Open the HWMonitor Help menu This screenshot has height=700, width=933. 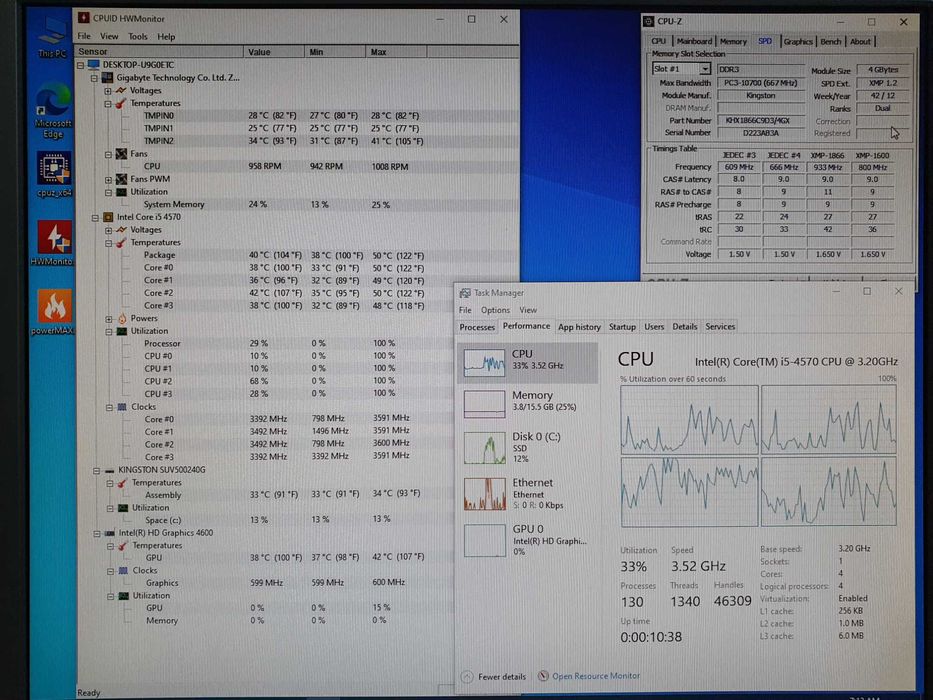point(166,36)
